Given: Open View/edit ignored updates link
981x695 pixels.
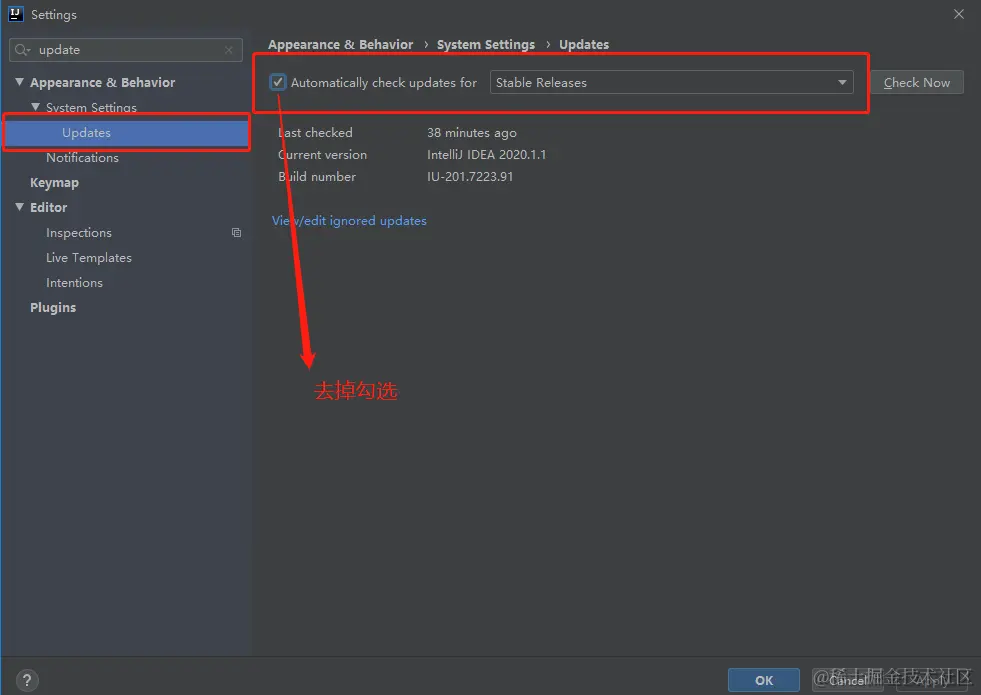Looking at the screenshot, I should [x=349, y=221].
